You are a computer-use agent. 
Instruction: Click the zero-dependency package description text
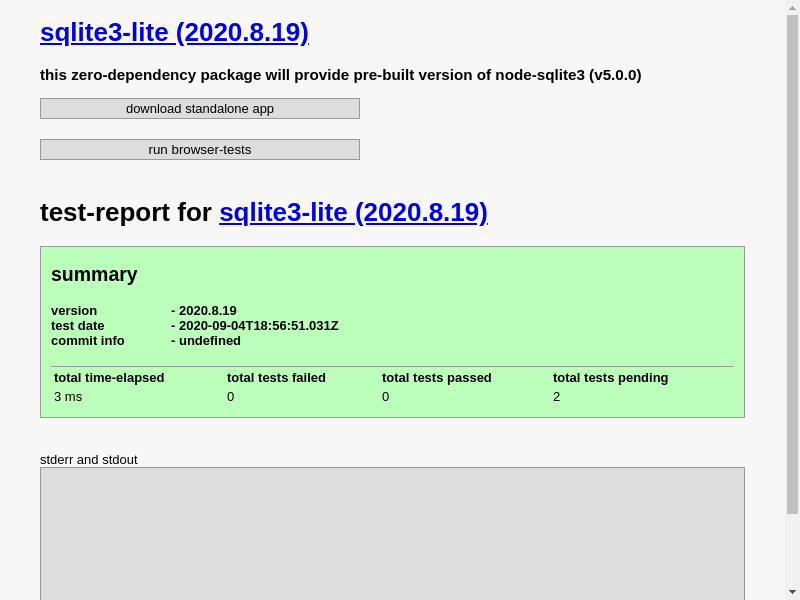tap(341, 75)
